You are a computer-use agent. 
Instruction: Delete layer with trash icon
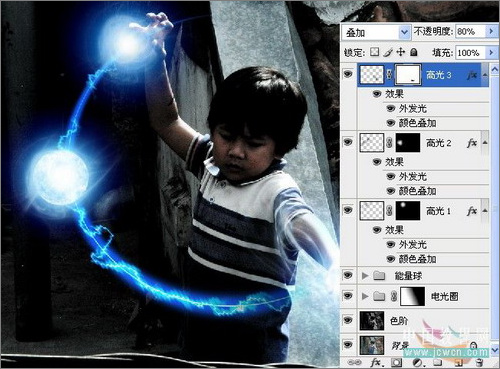click(479, 362)
